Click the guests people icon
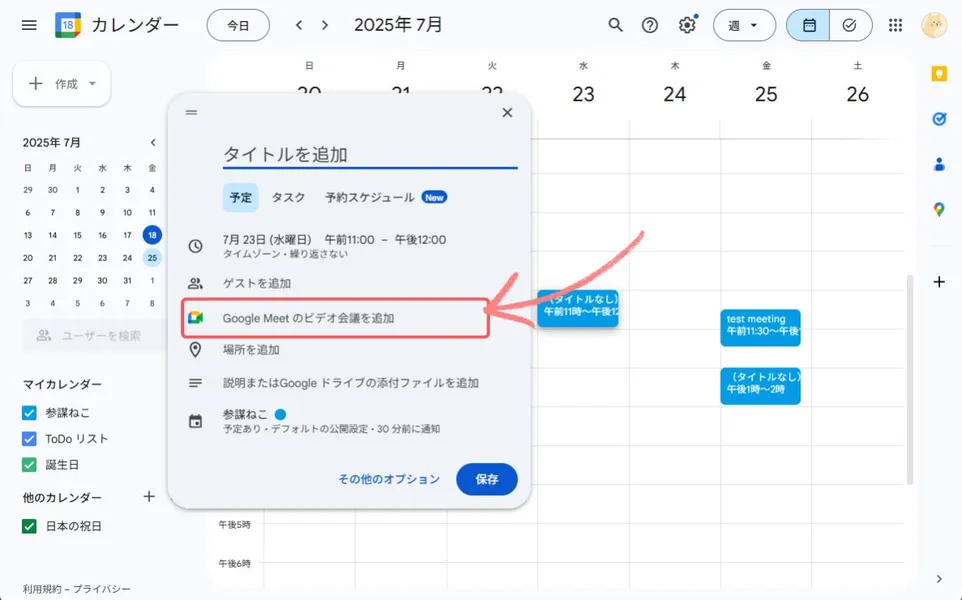Screen dimensions: 962x600 [195, 283]
